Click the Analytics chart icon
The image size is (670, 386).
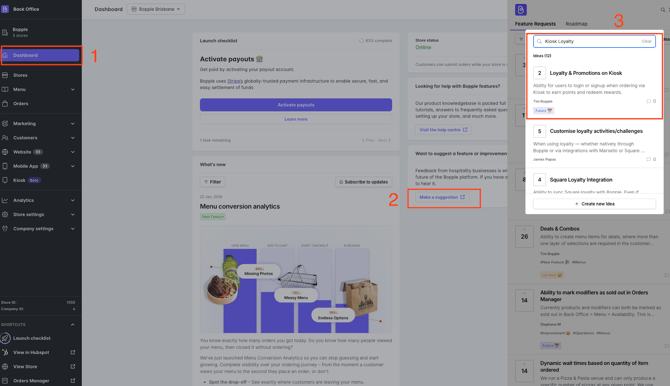[5, 200]
